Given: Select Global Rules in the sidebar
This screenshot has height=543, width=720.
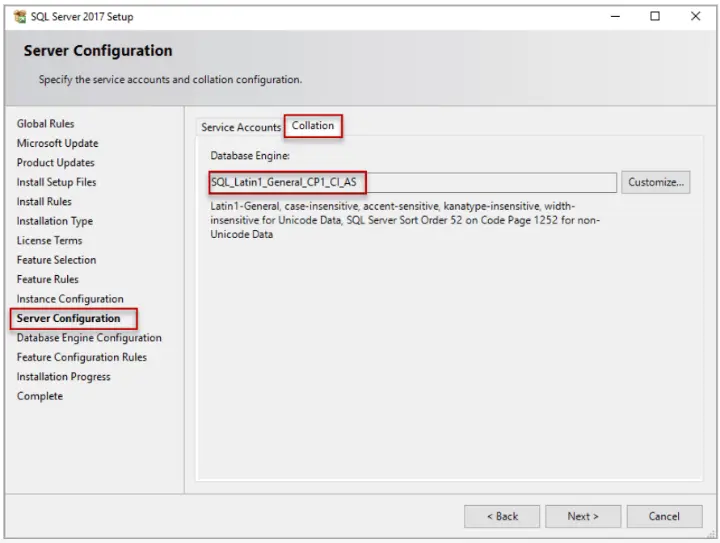Looking at the screenshot, I should (45, 123).
